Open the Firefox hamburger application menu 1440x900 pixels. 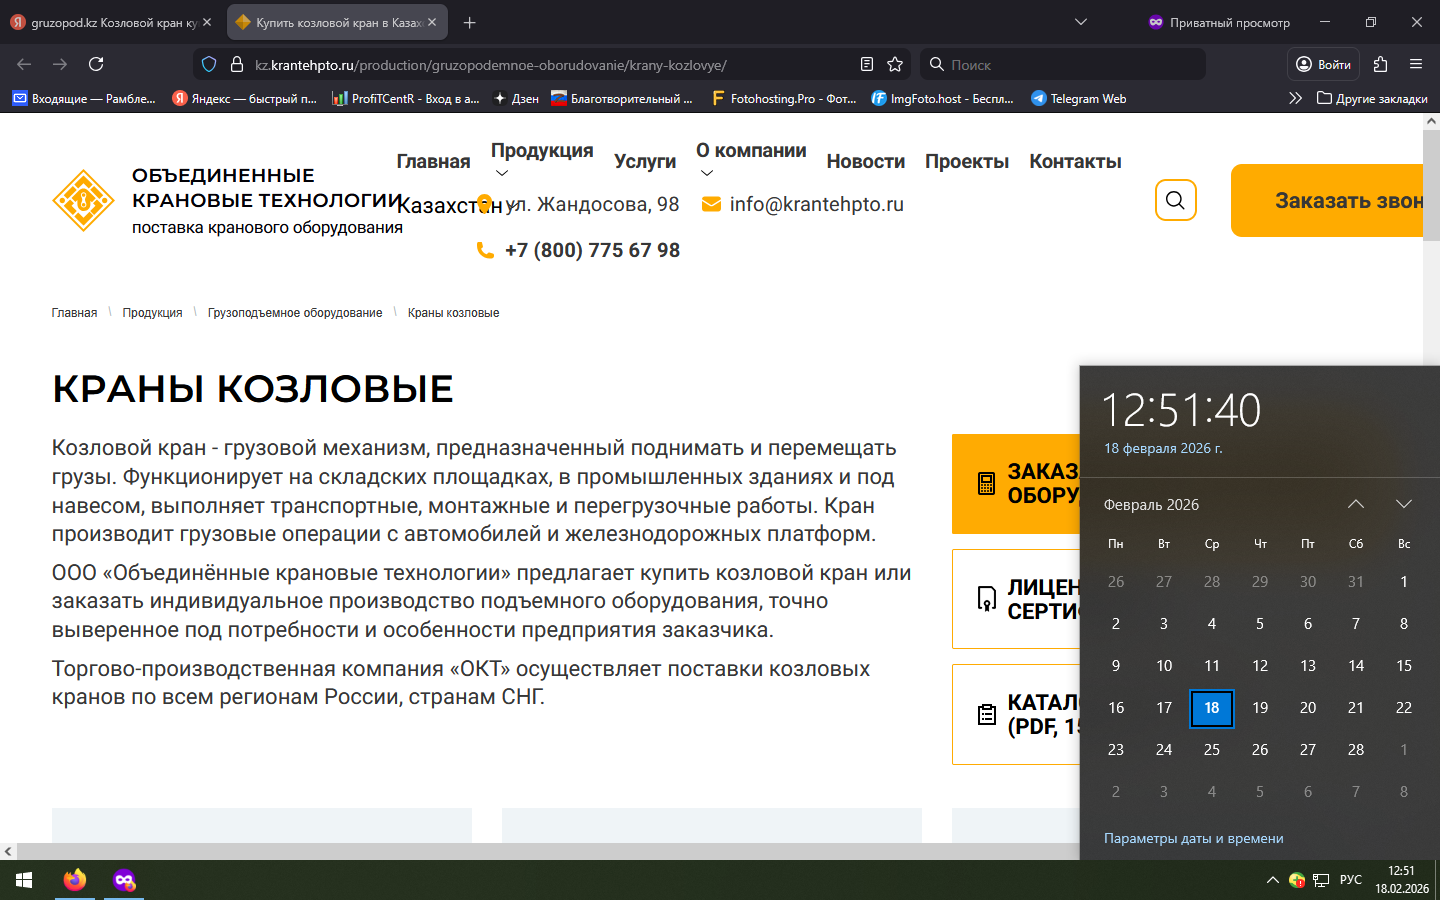[1416, 64]
